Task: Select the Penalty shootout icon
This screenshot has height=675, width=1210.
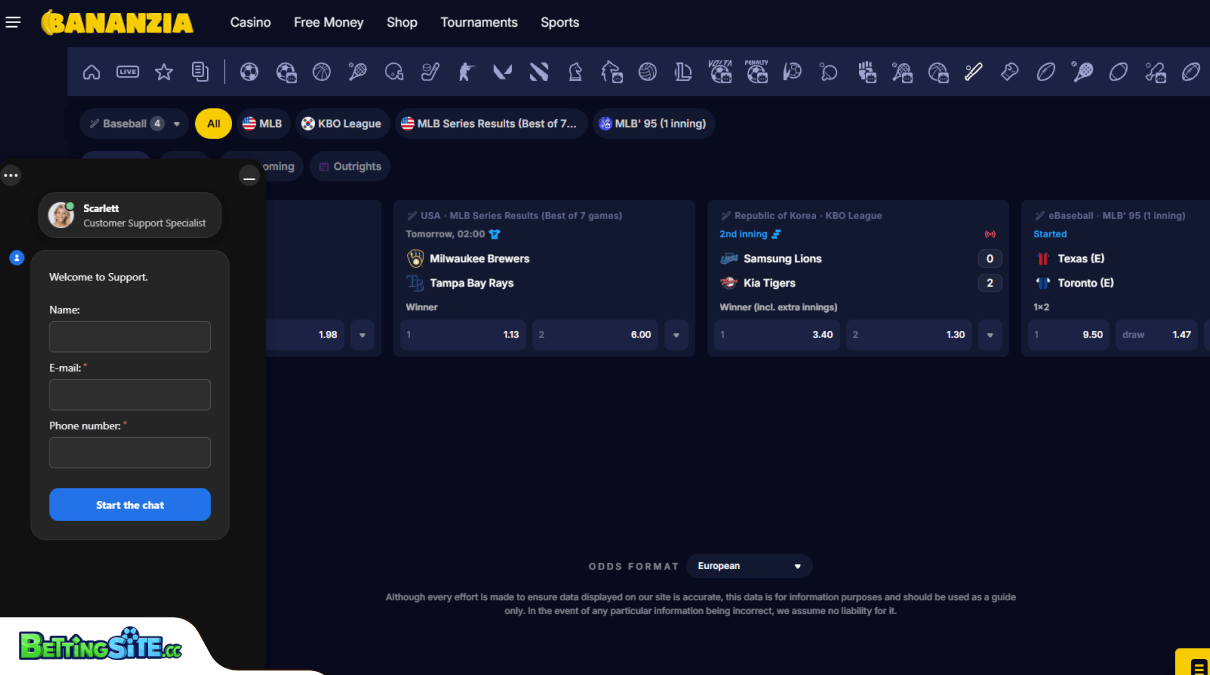Action: [x=756, y=72]
